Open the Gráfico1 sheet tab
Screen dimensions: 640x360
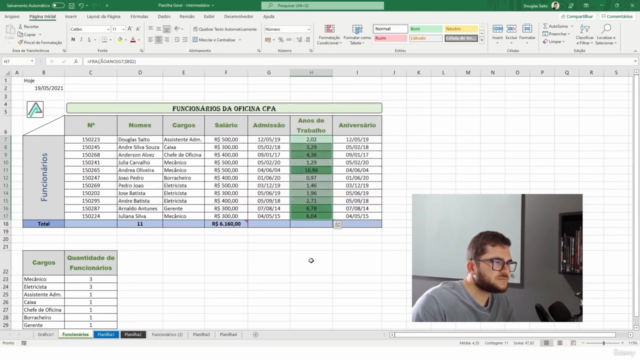coord(46,334)
